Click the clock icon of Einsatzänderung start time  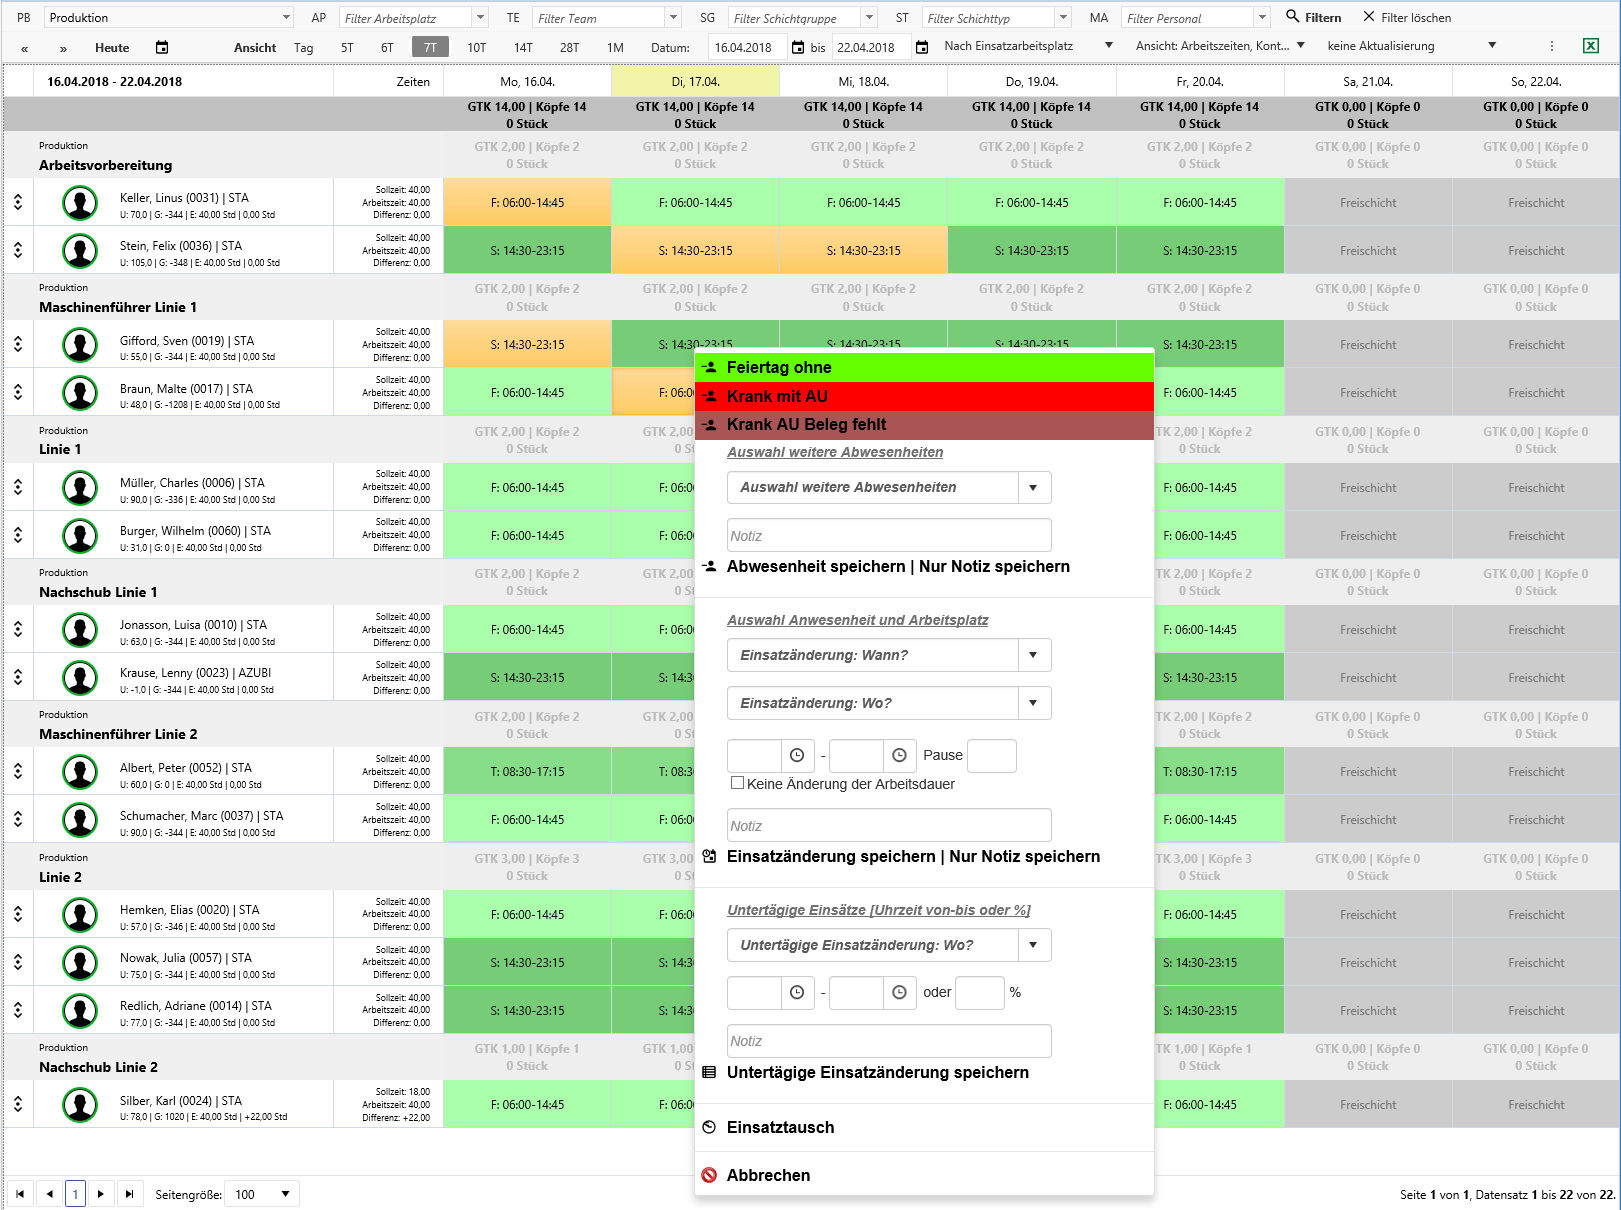click(x=797, y=755)
